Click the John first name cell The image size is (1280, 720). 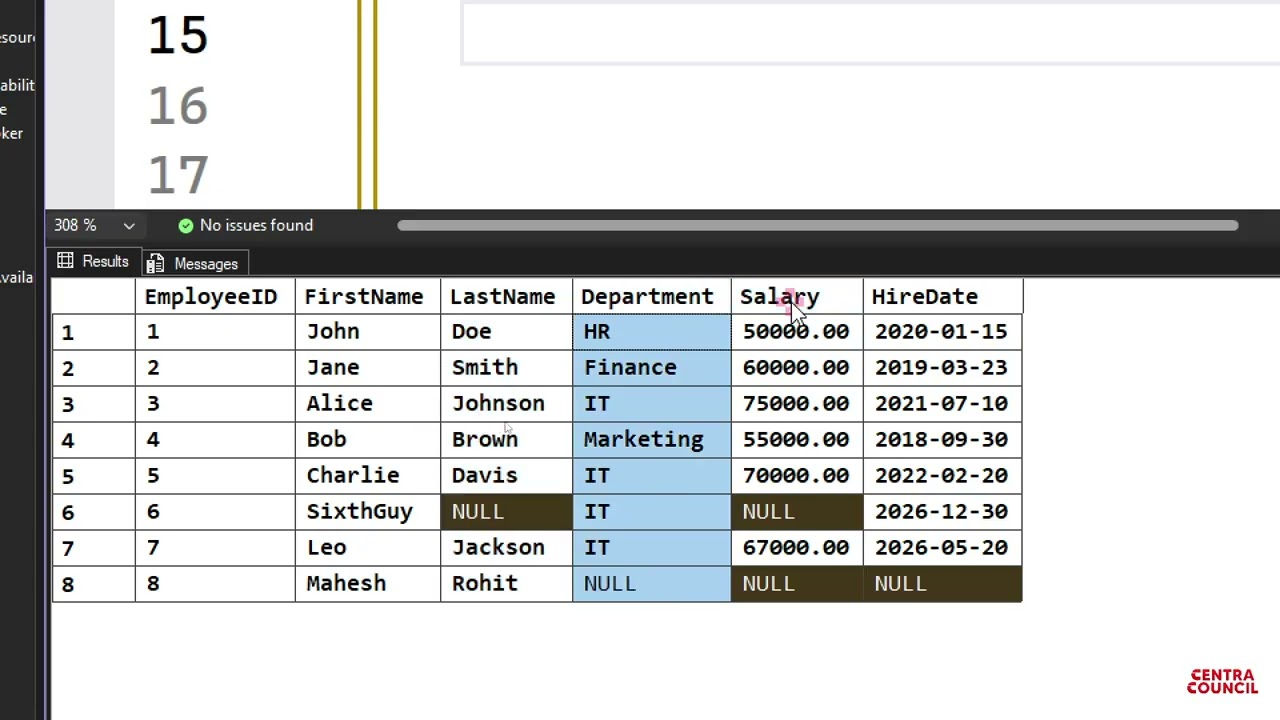pos(368,332)
